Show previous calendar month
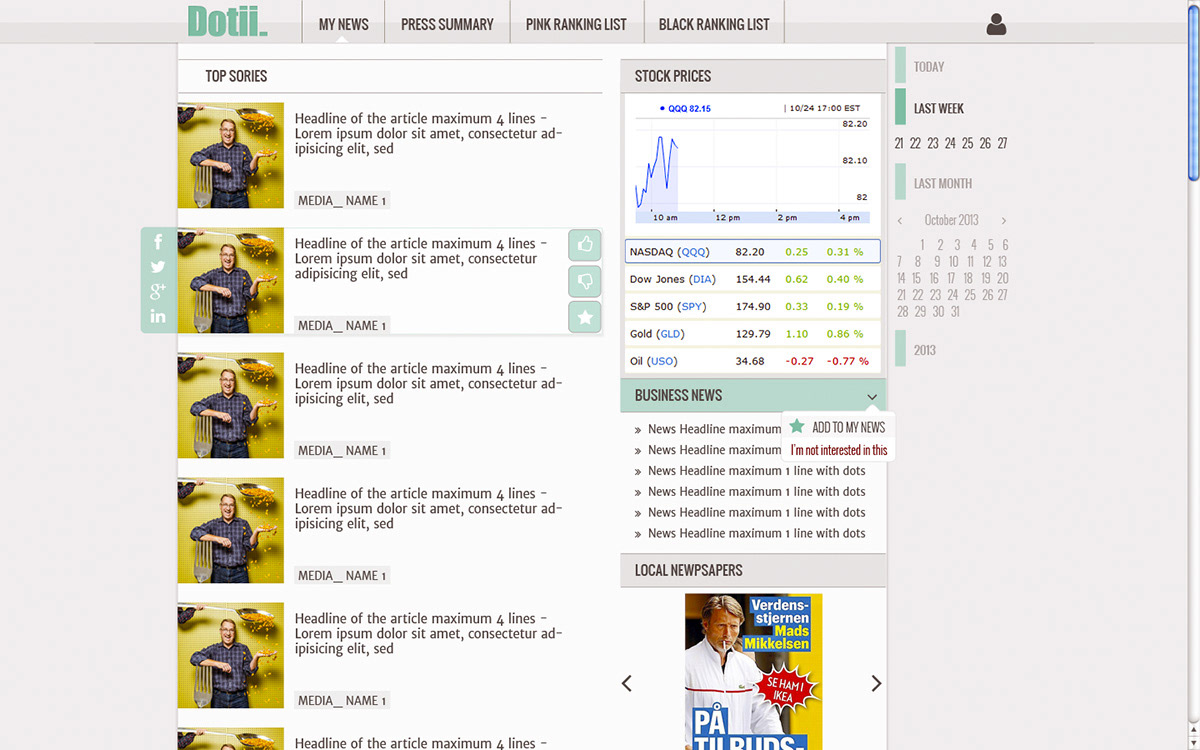 900,220
